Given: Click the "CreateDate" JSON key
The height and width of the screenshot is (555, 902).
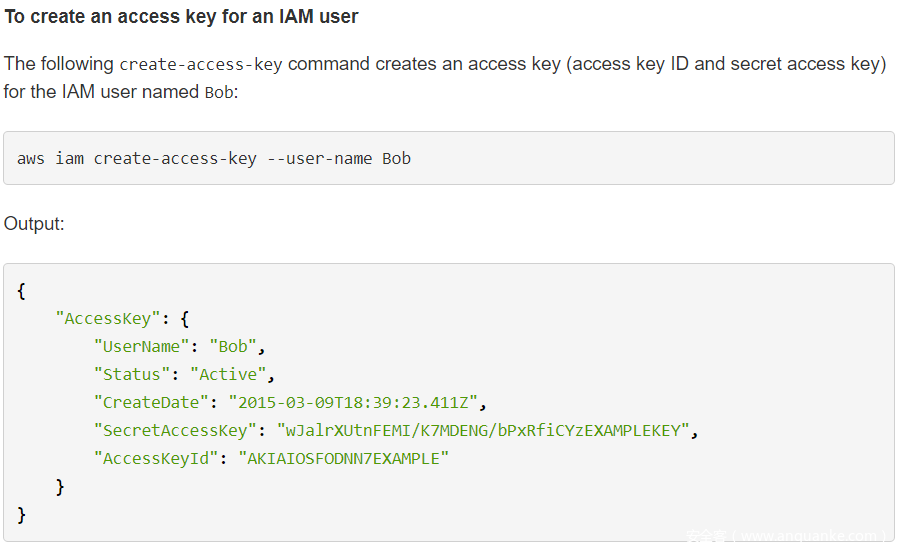Looking at the screenshot, I should (x=151, y=402).
